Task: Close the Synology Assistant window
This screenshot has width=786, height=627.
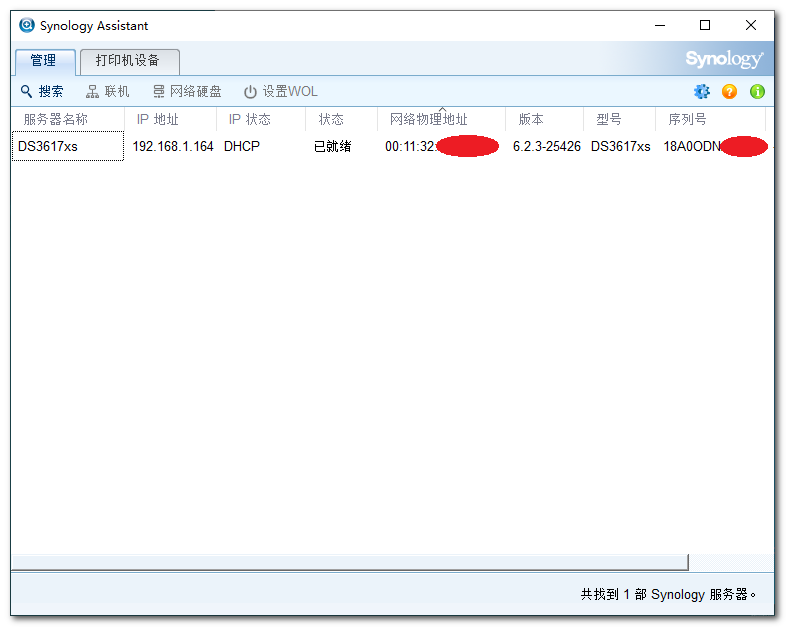Action: pyautogui.click(x=750, y=25)
